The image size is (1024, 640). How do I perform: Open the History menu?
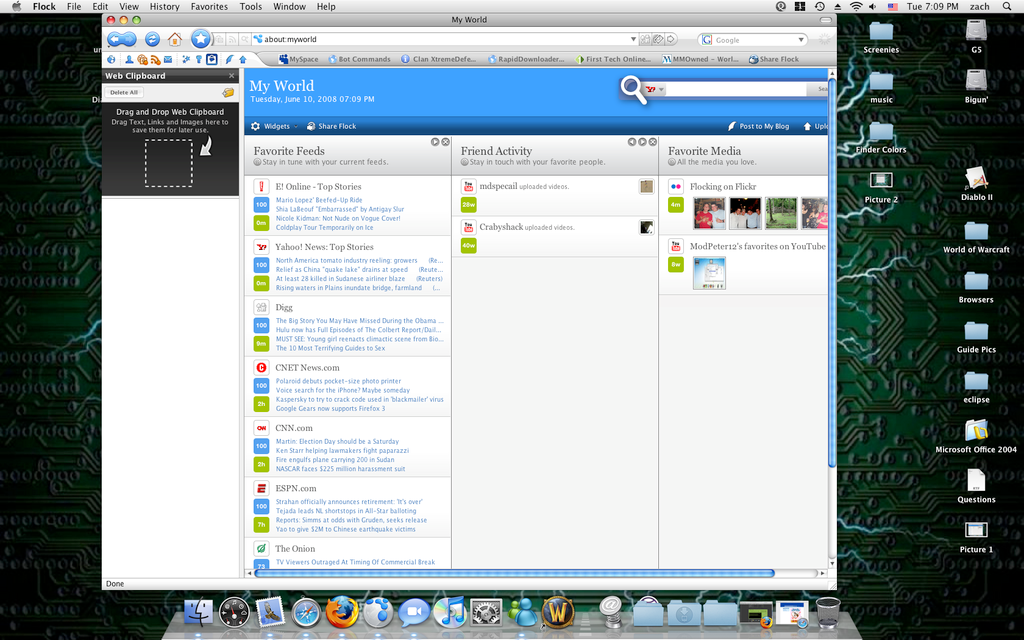165,7
